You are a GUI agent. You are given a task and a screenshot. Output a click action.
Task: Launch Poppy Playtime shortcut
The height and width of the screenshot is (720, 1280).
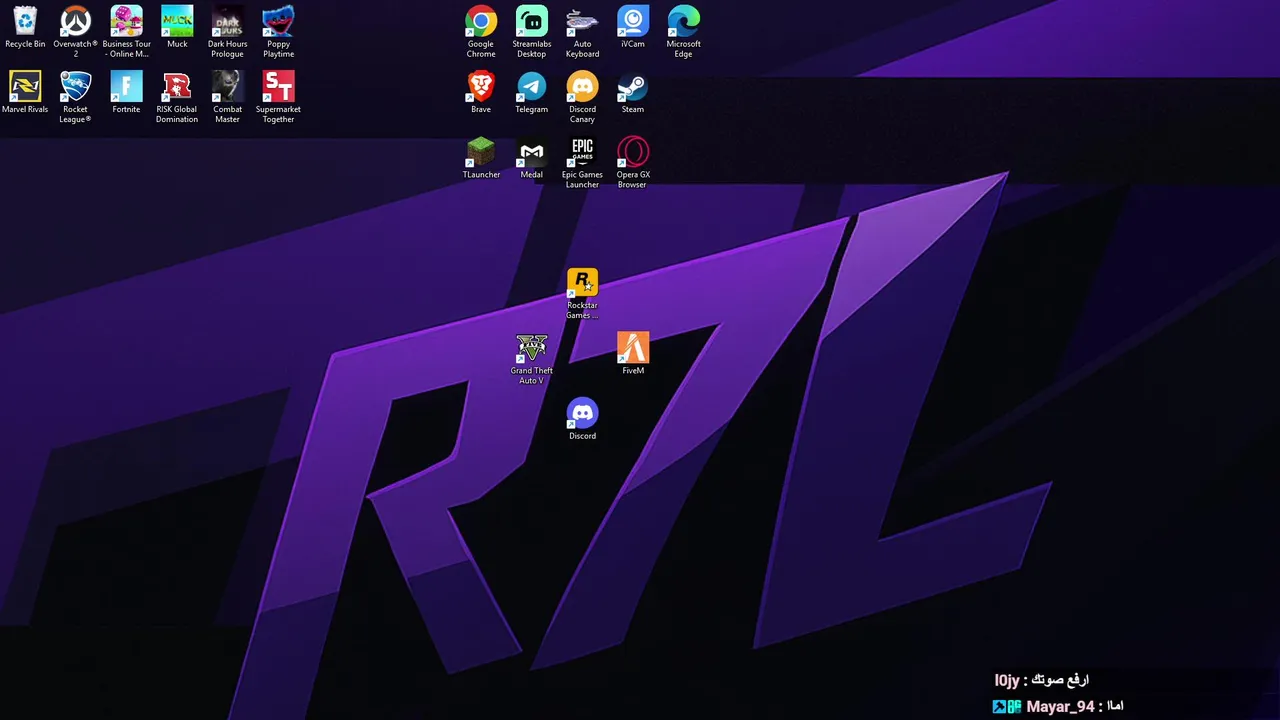coord(278,31)
